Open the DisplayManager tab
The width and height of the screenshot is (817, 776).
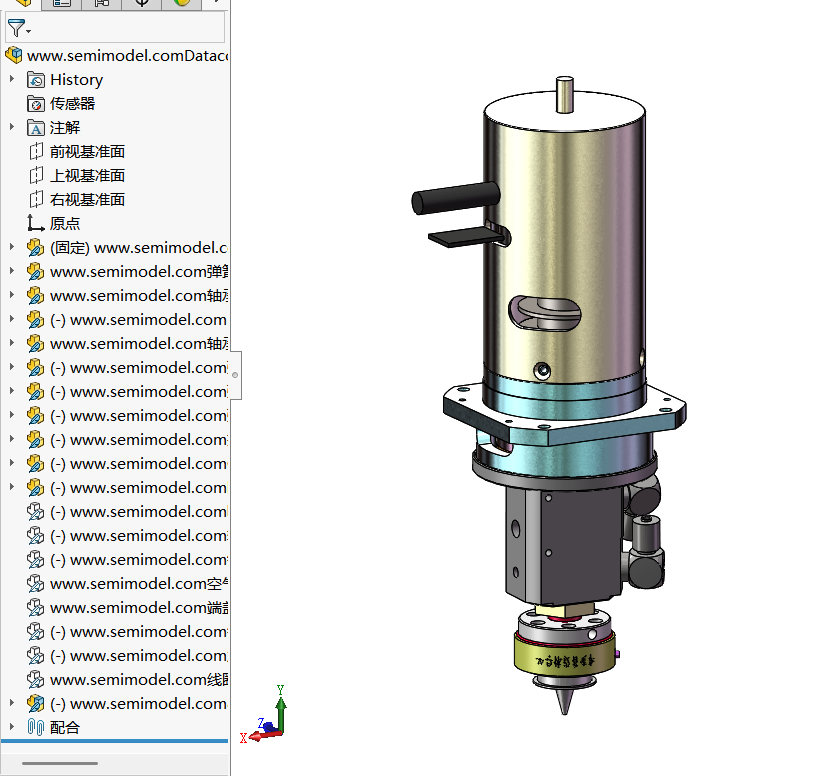[182, 4]
